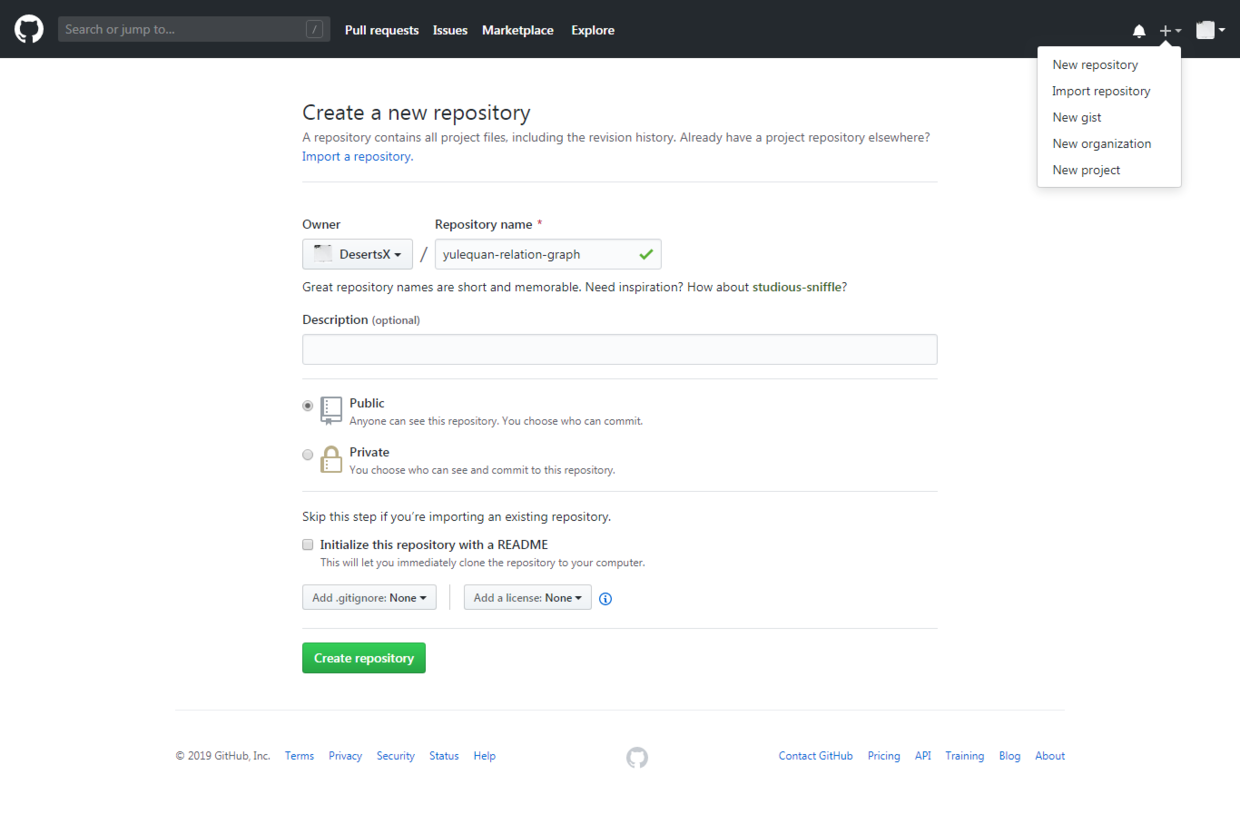Screen dimensions: 1240x814
Task: Expand the Add .gitignore dropdown
Action: pyautogui.click(x=369, y=598)
